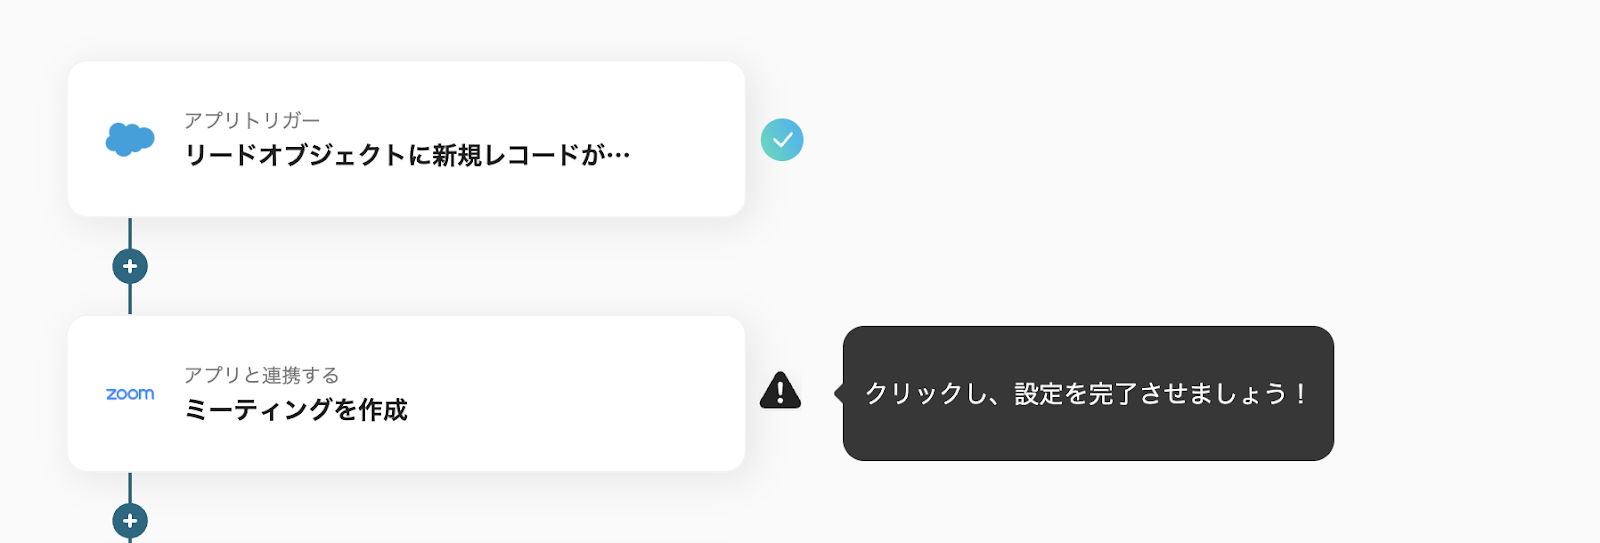Click empty area inside the Zoom action card
The width and height of the screenshot is (1600, 543).
(580, 394)
